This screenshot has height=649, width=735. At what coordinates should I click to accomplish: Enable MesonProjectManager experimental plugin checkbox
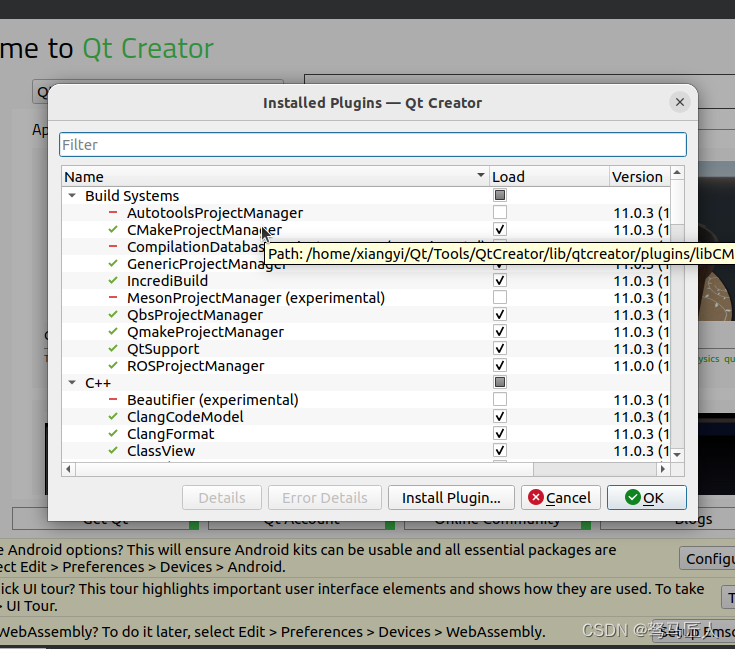[x=500, y=297]
